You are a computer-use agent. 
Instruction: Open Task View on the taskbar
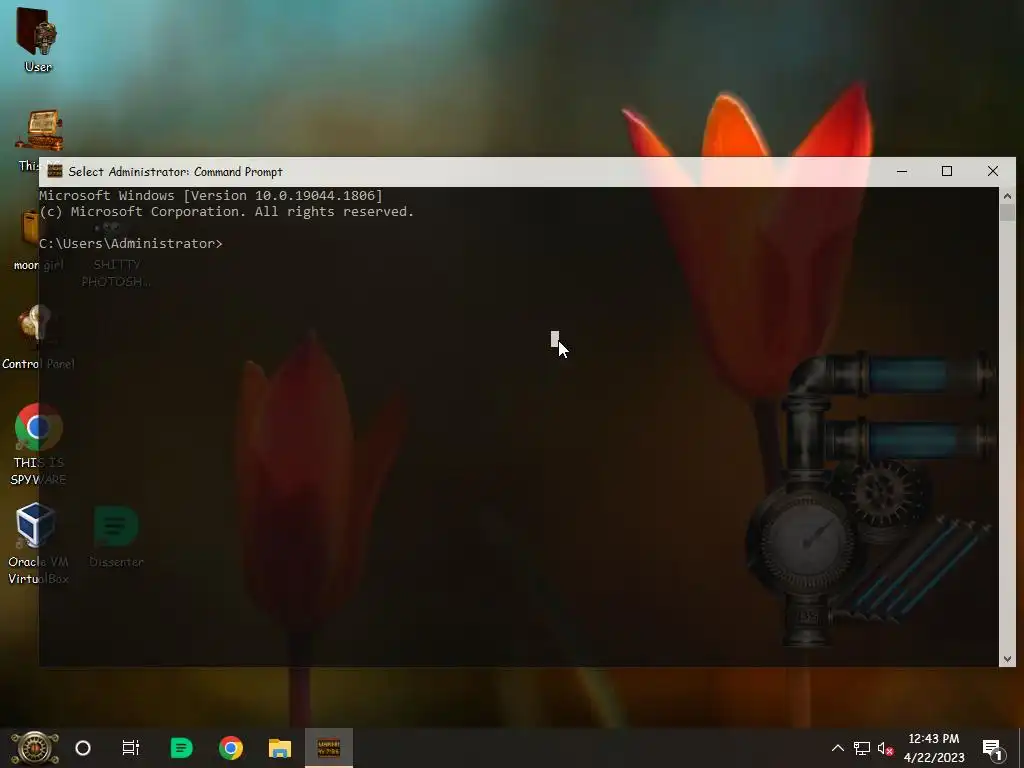pyautogui.click(x=131, y=748)
